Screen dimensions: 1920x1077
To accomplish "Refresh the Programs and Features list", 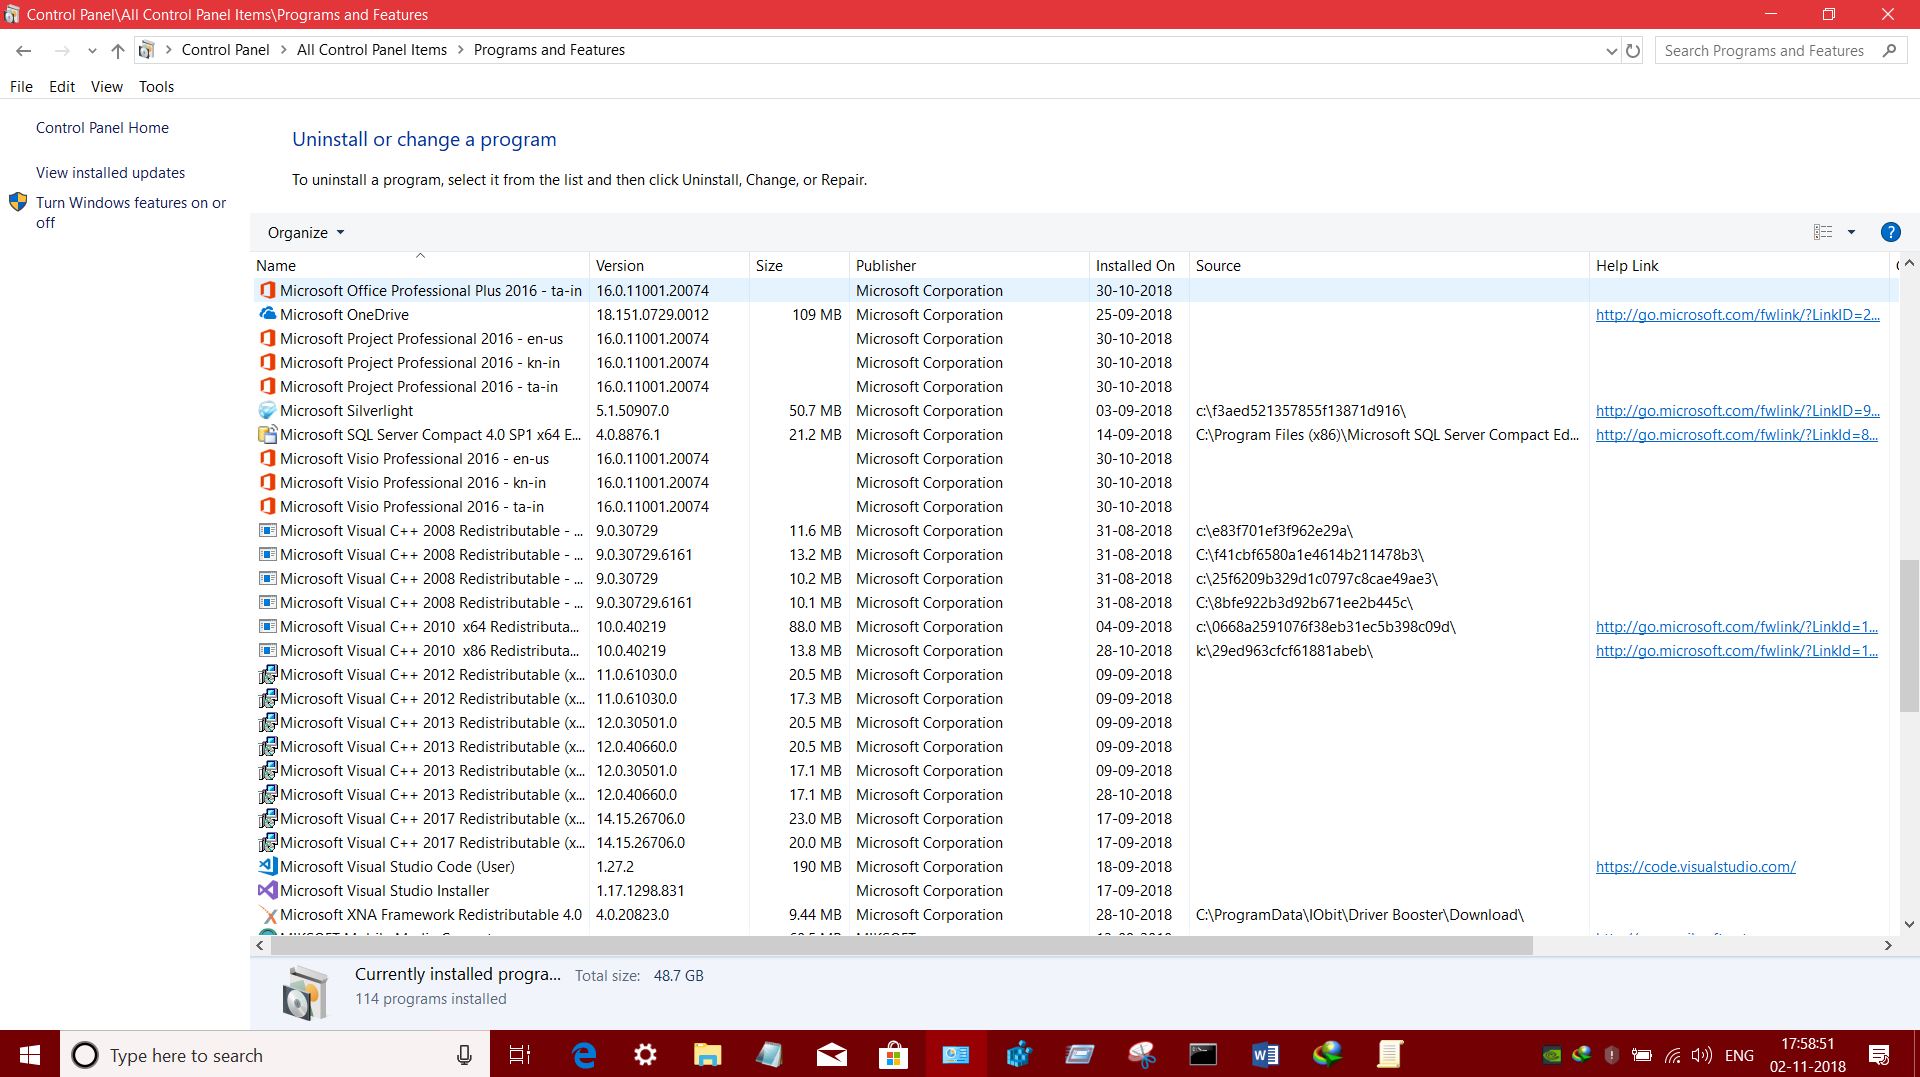I will tap(1633, 50).
